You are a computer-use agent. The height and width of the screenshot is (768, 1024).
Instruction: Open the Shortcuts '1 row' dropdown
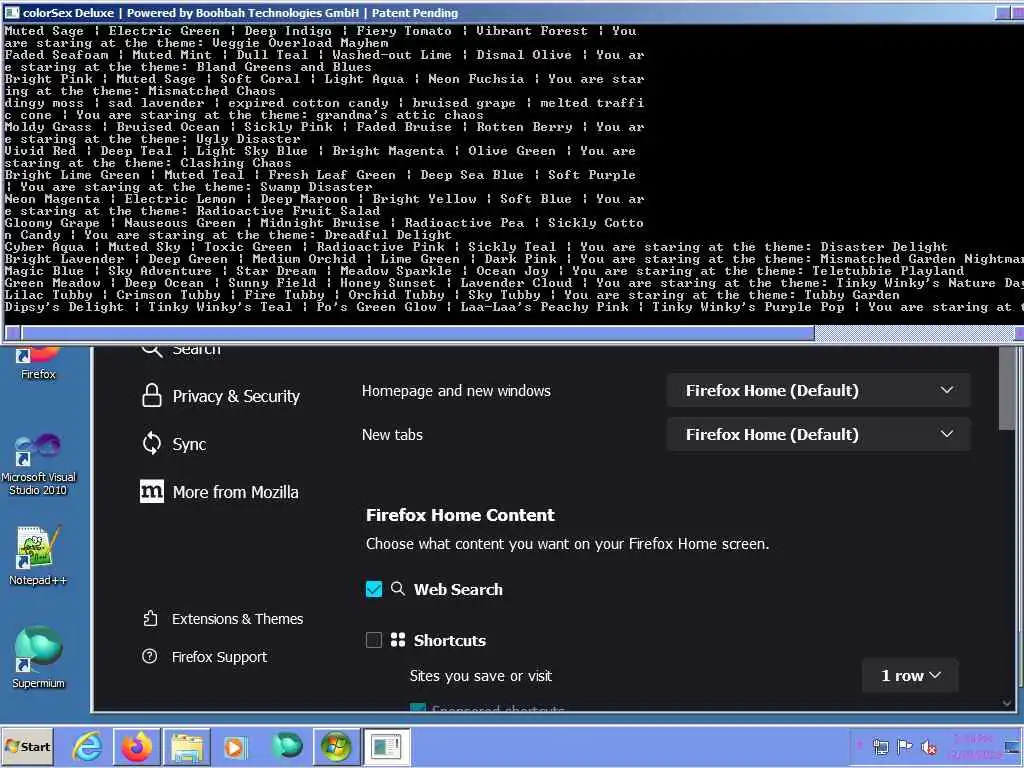pyautogui.click(x=910, y=675)
